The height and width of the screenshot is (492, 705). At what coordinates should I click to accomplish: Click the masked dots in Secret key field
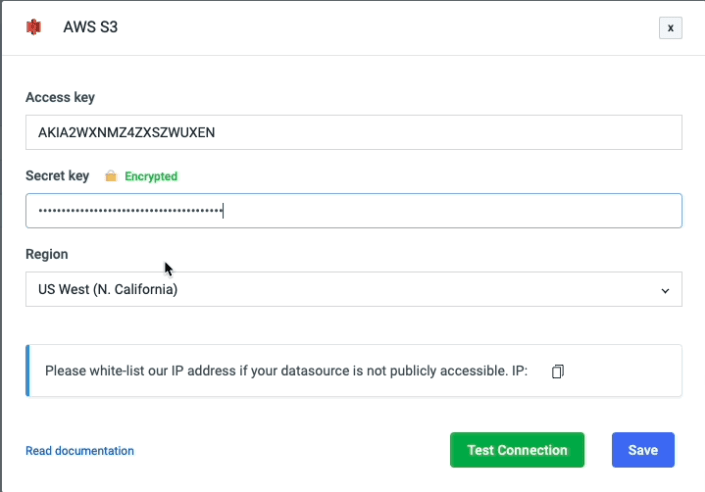(130, 210)
